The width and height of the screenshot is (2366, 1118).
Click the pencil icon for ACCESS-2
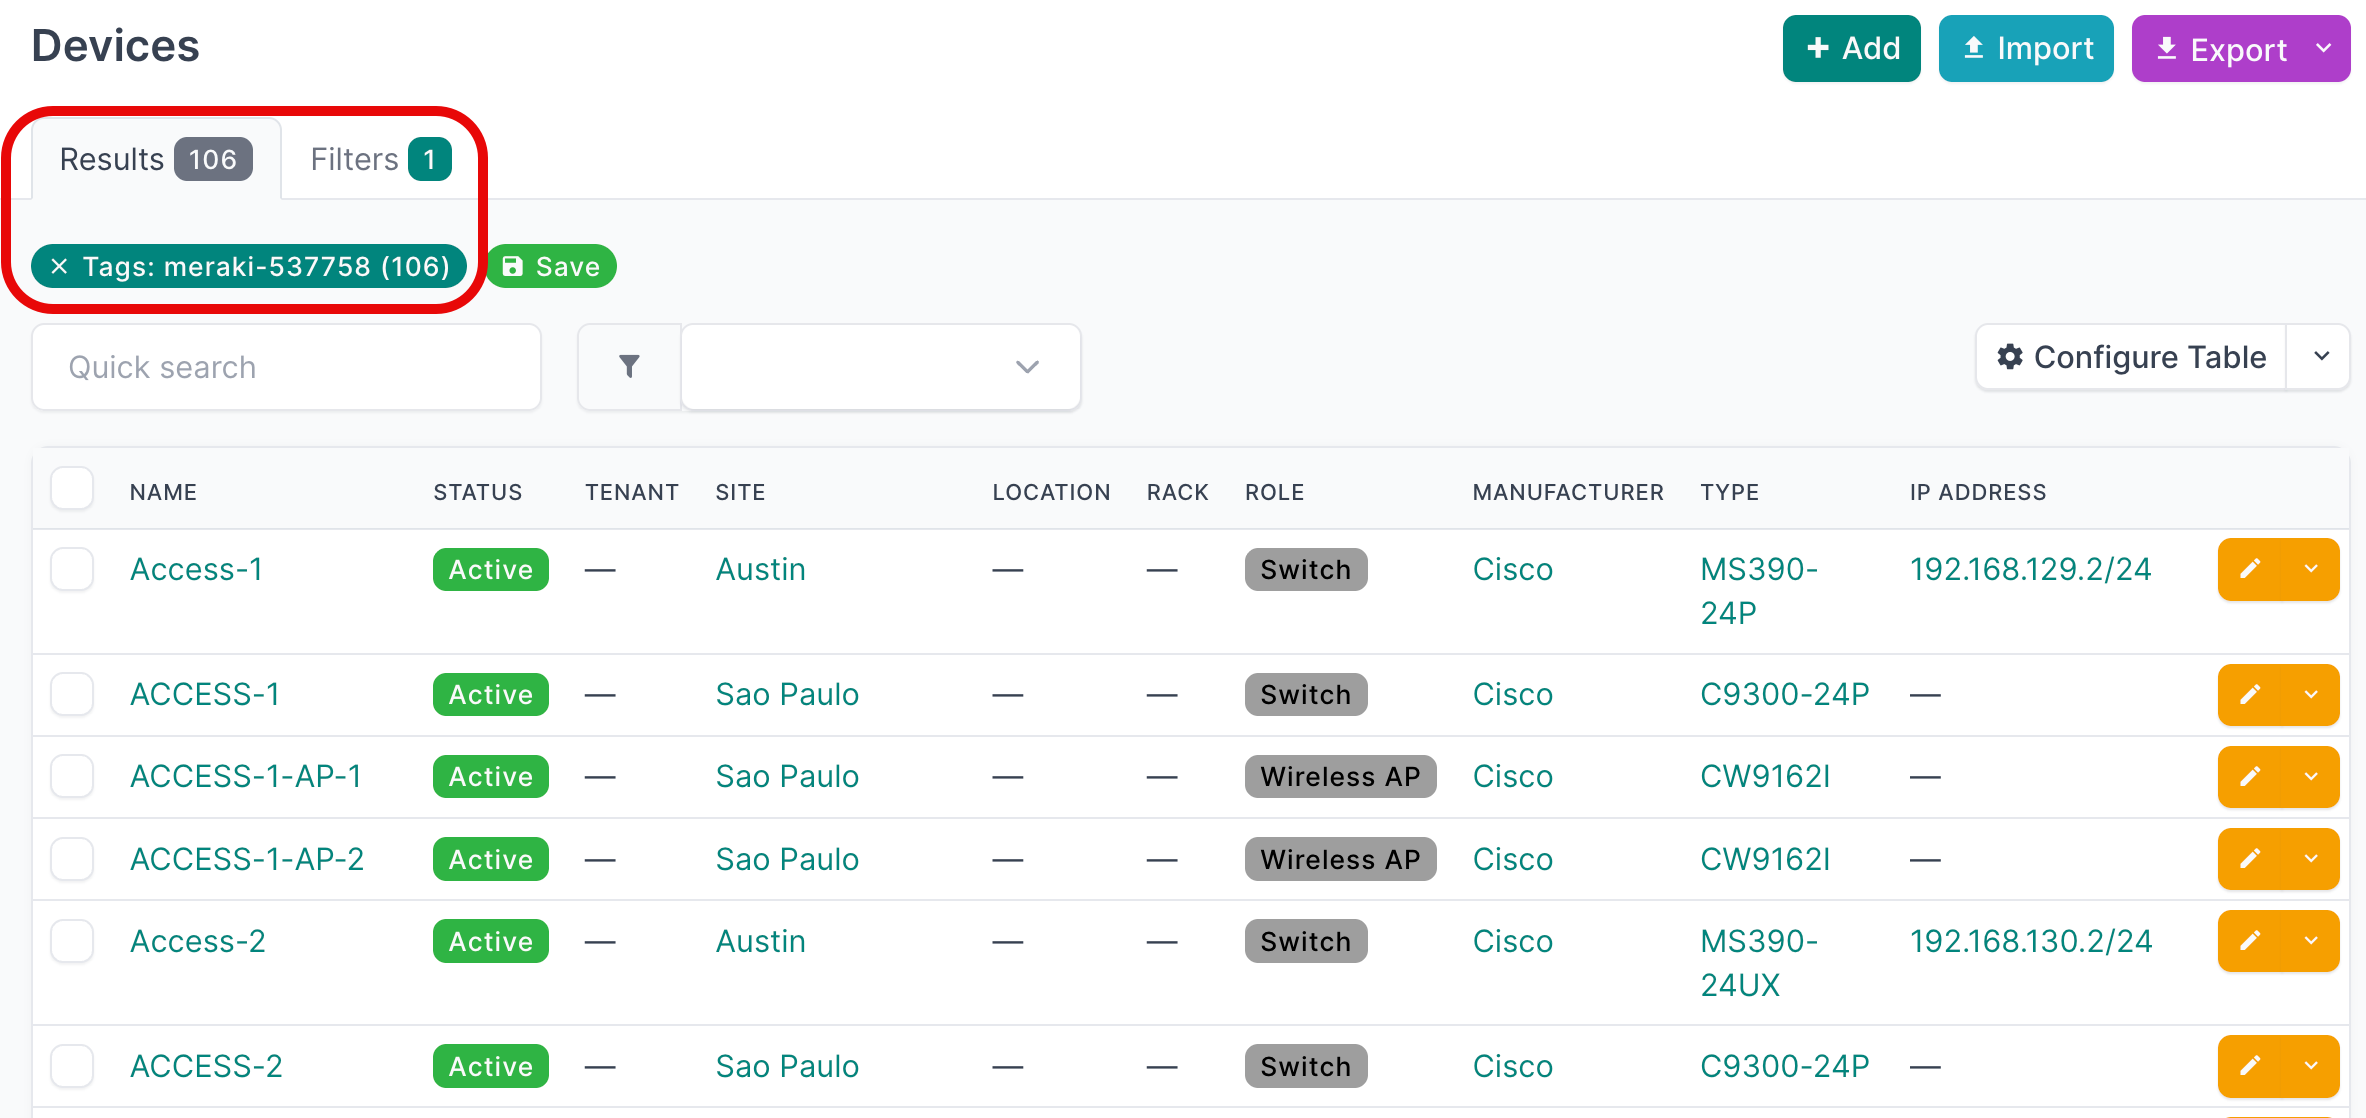(x=2250, y=1066)
